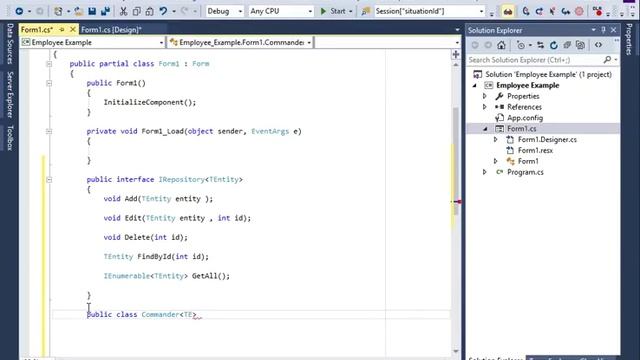Click the Paste clipboard icon
640x360 pixels.
tap(149, 11)
